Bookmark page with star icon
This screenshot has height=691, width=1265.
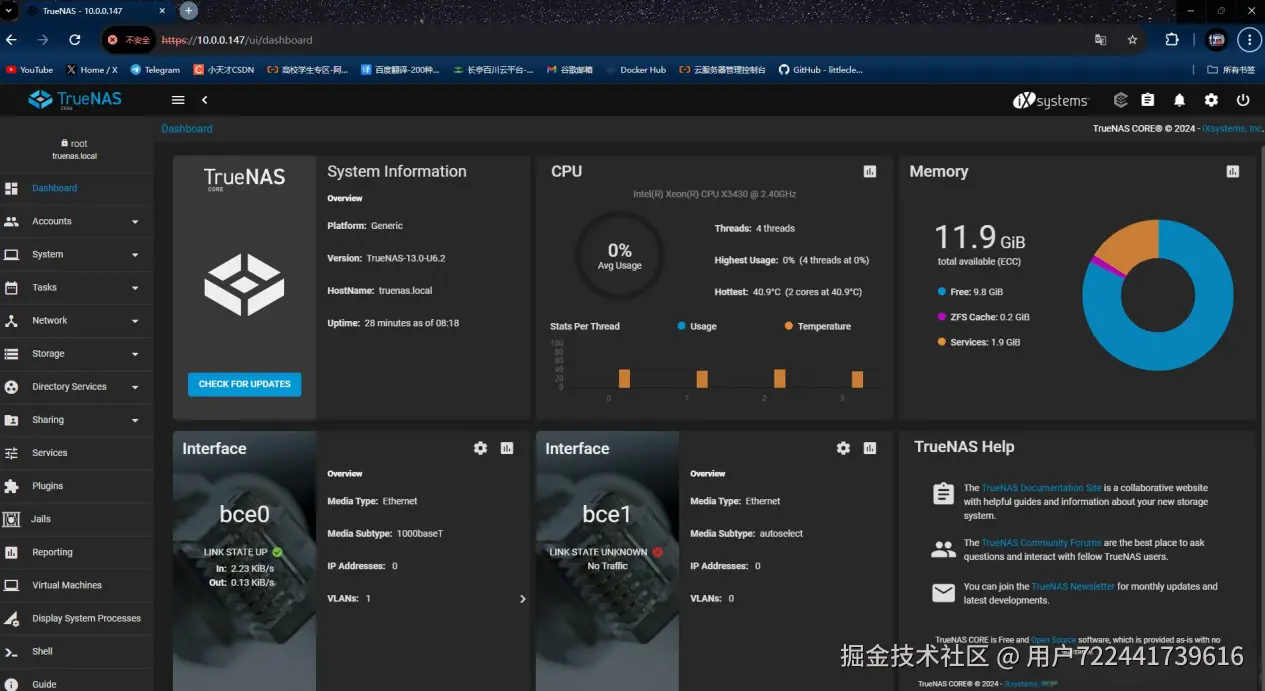(1132, 40)
